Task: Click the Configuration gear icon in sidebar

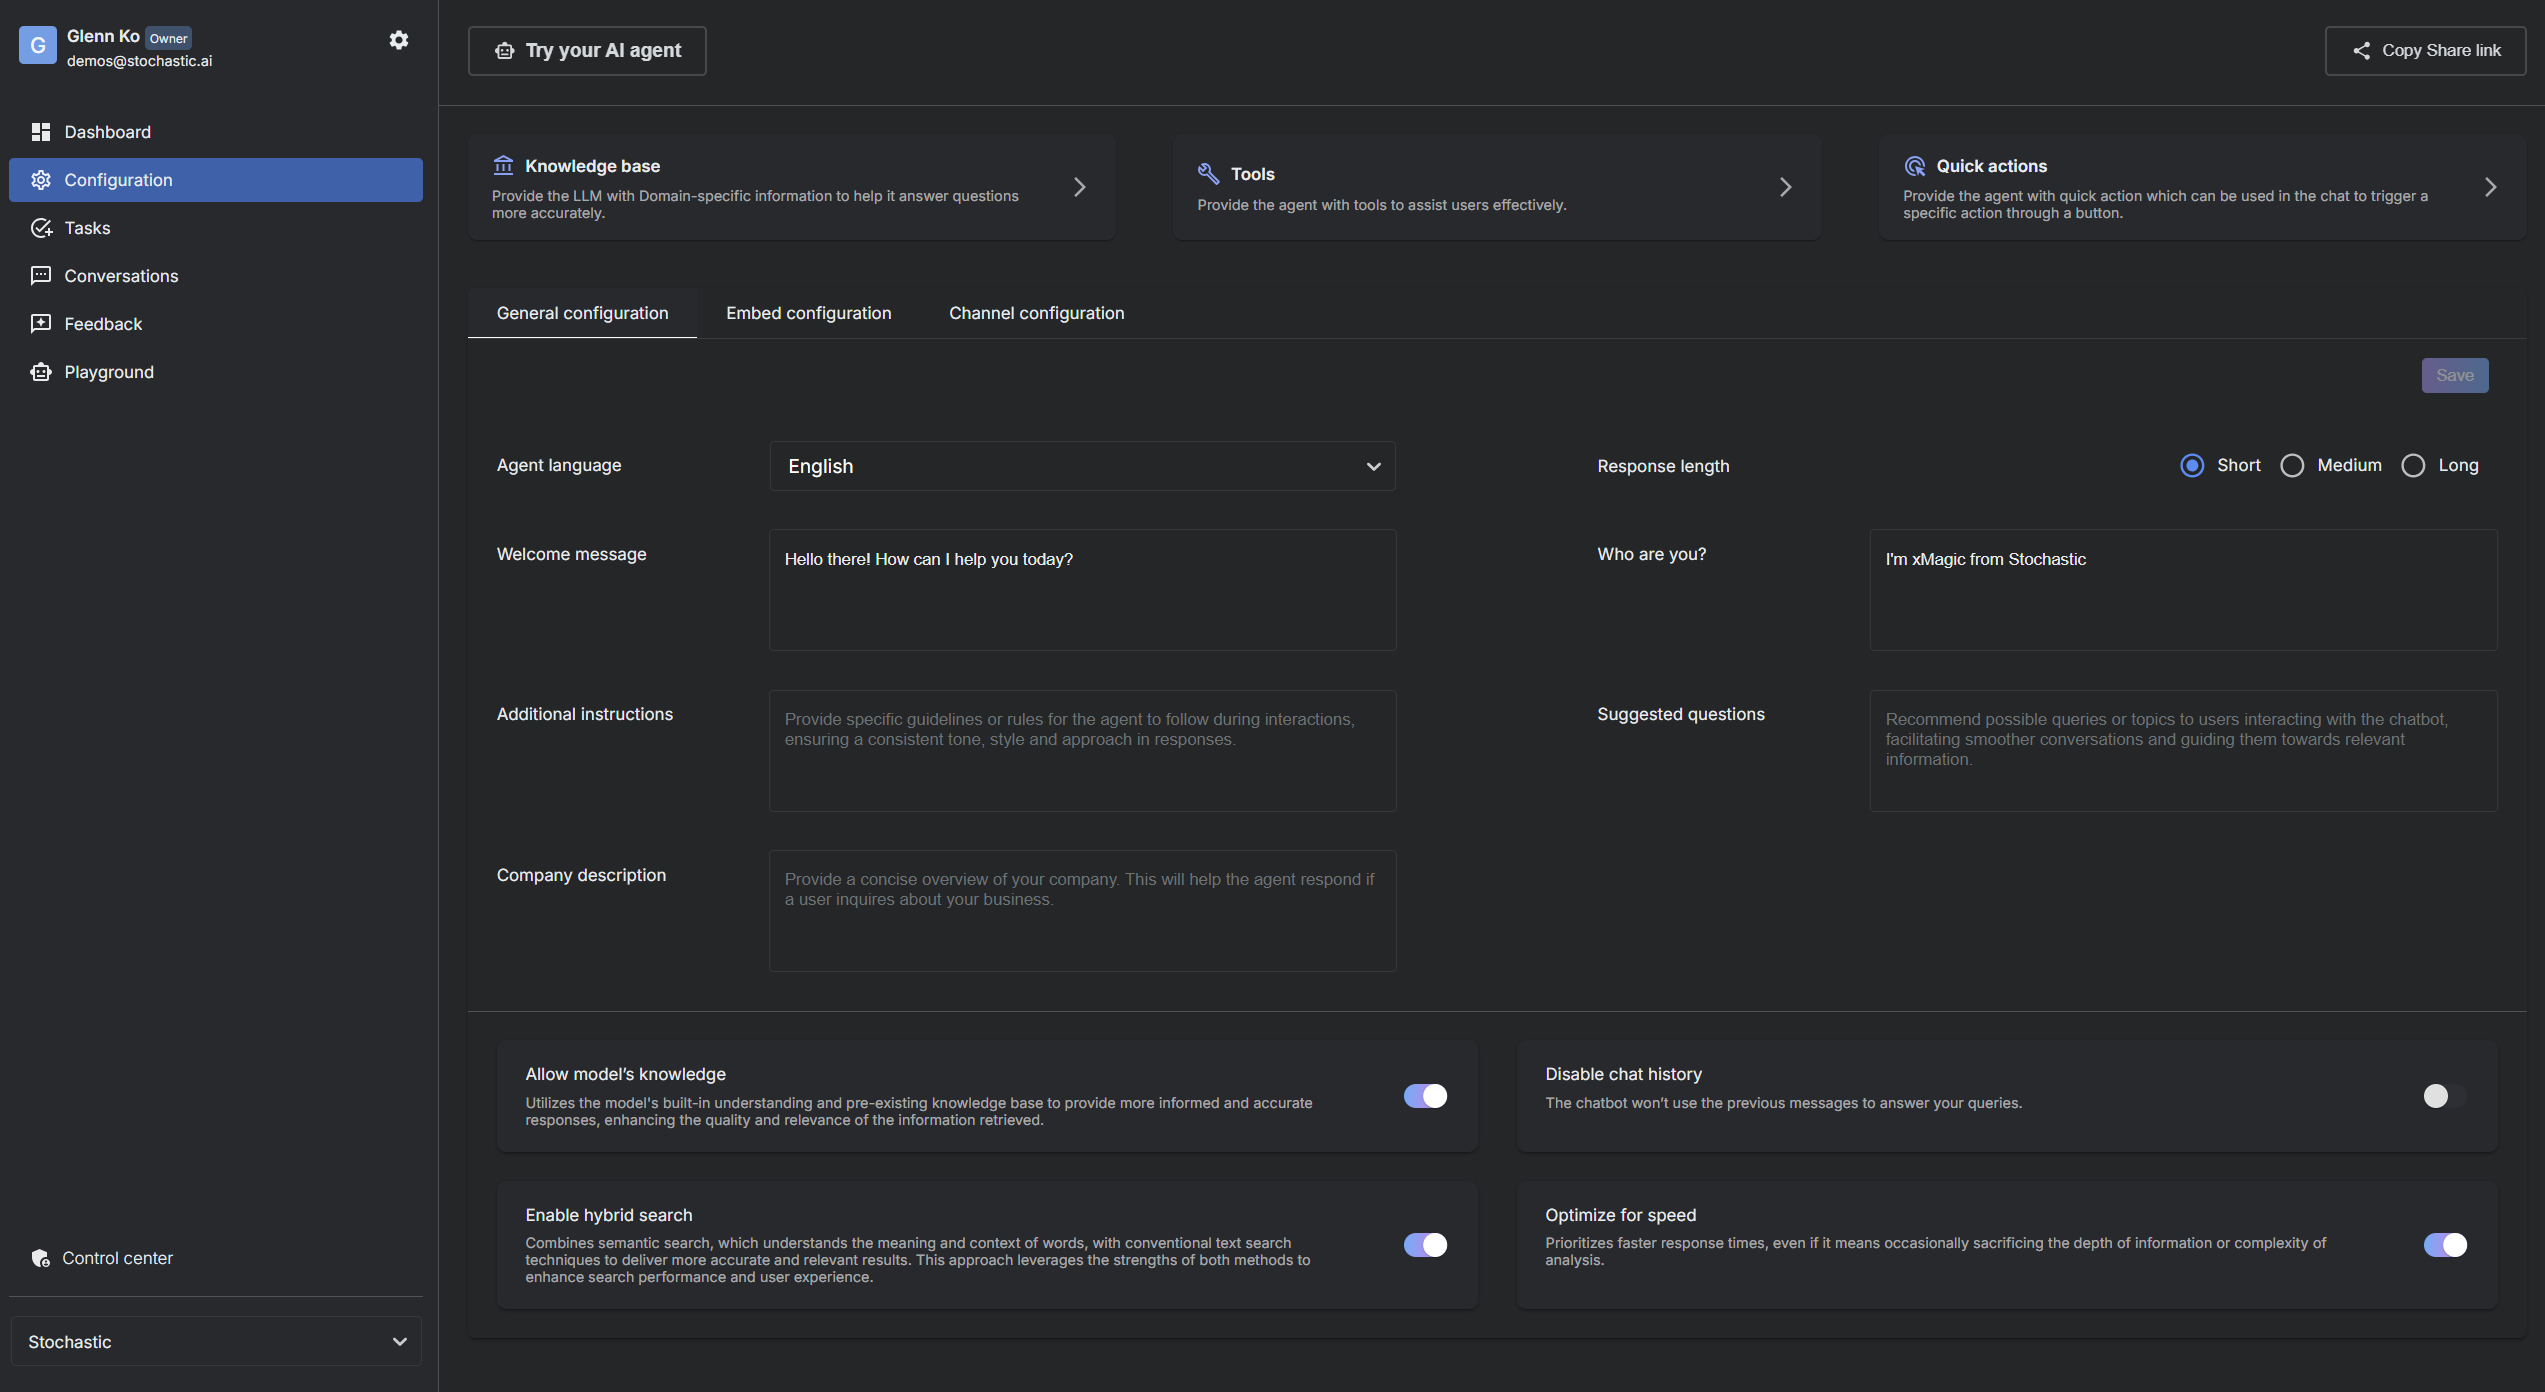Action: 41,180
